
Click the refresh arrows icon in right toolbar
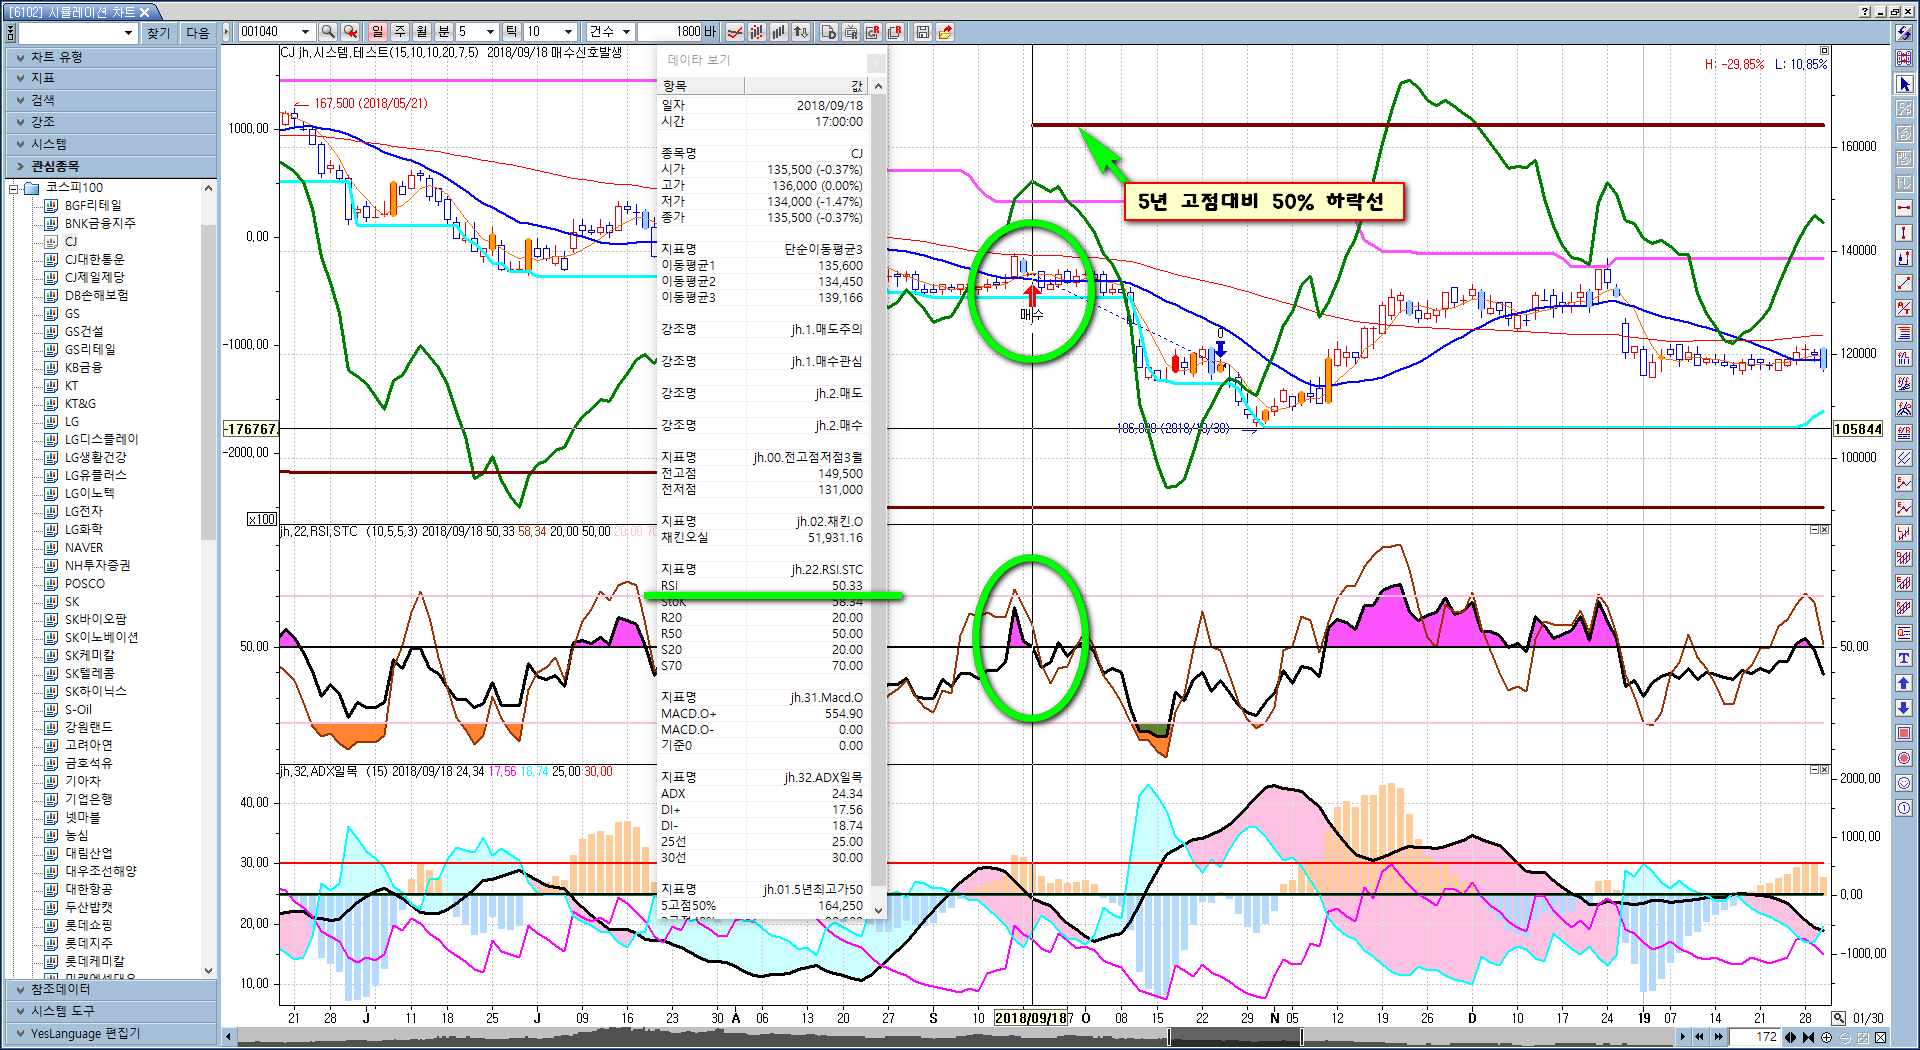(x=1904, y=33)
